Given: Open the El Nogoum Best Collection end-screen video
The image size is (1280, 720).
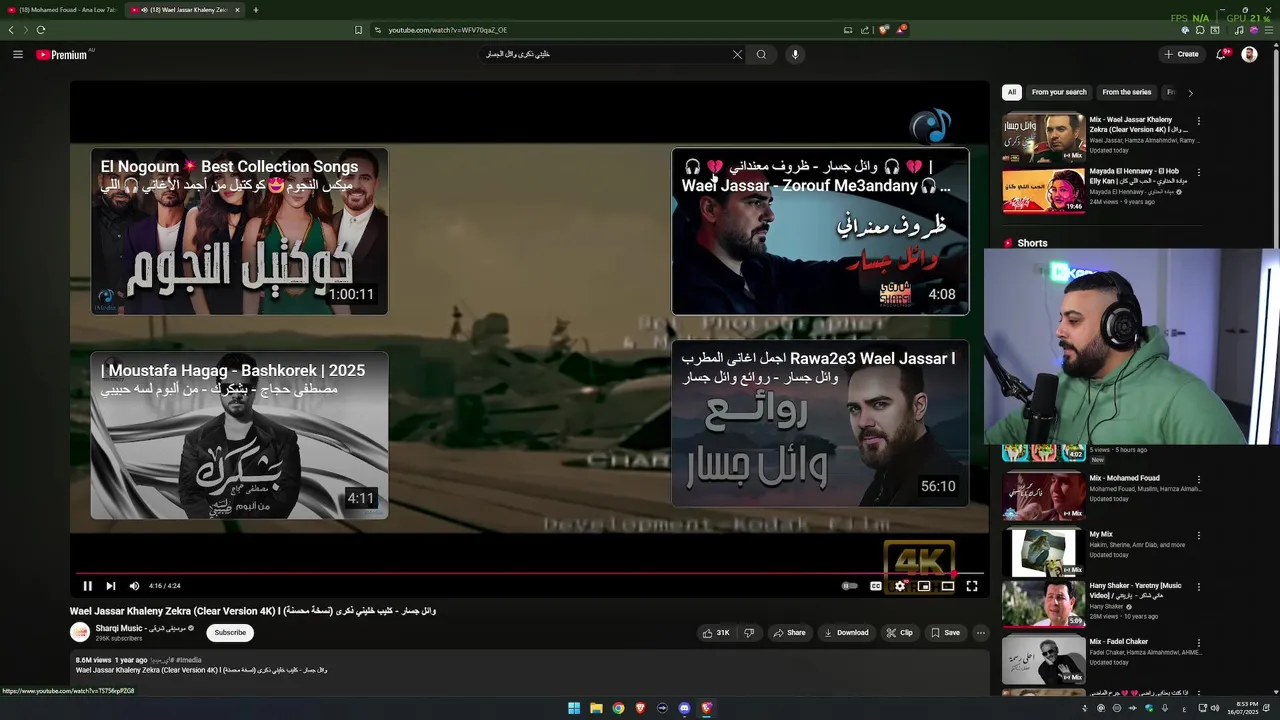Looking at the screenshot, I should coord(239,231).
